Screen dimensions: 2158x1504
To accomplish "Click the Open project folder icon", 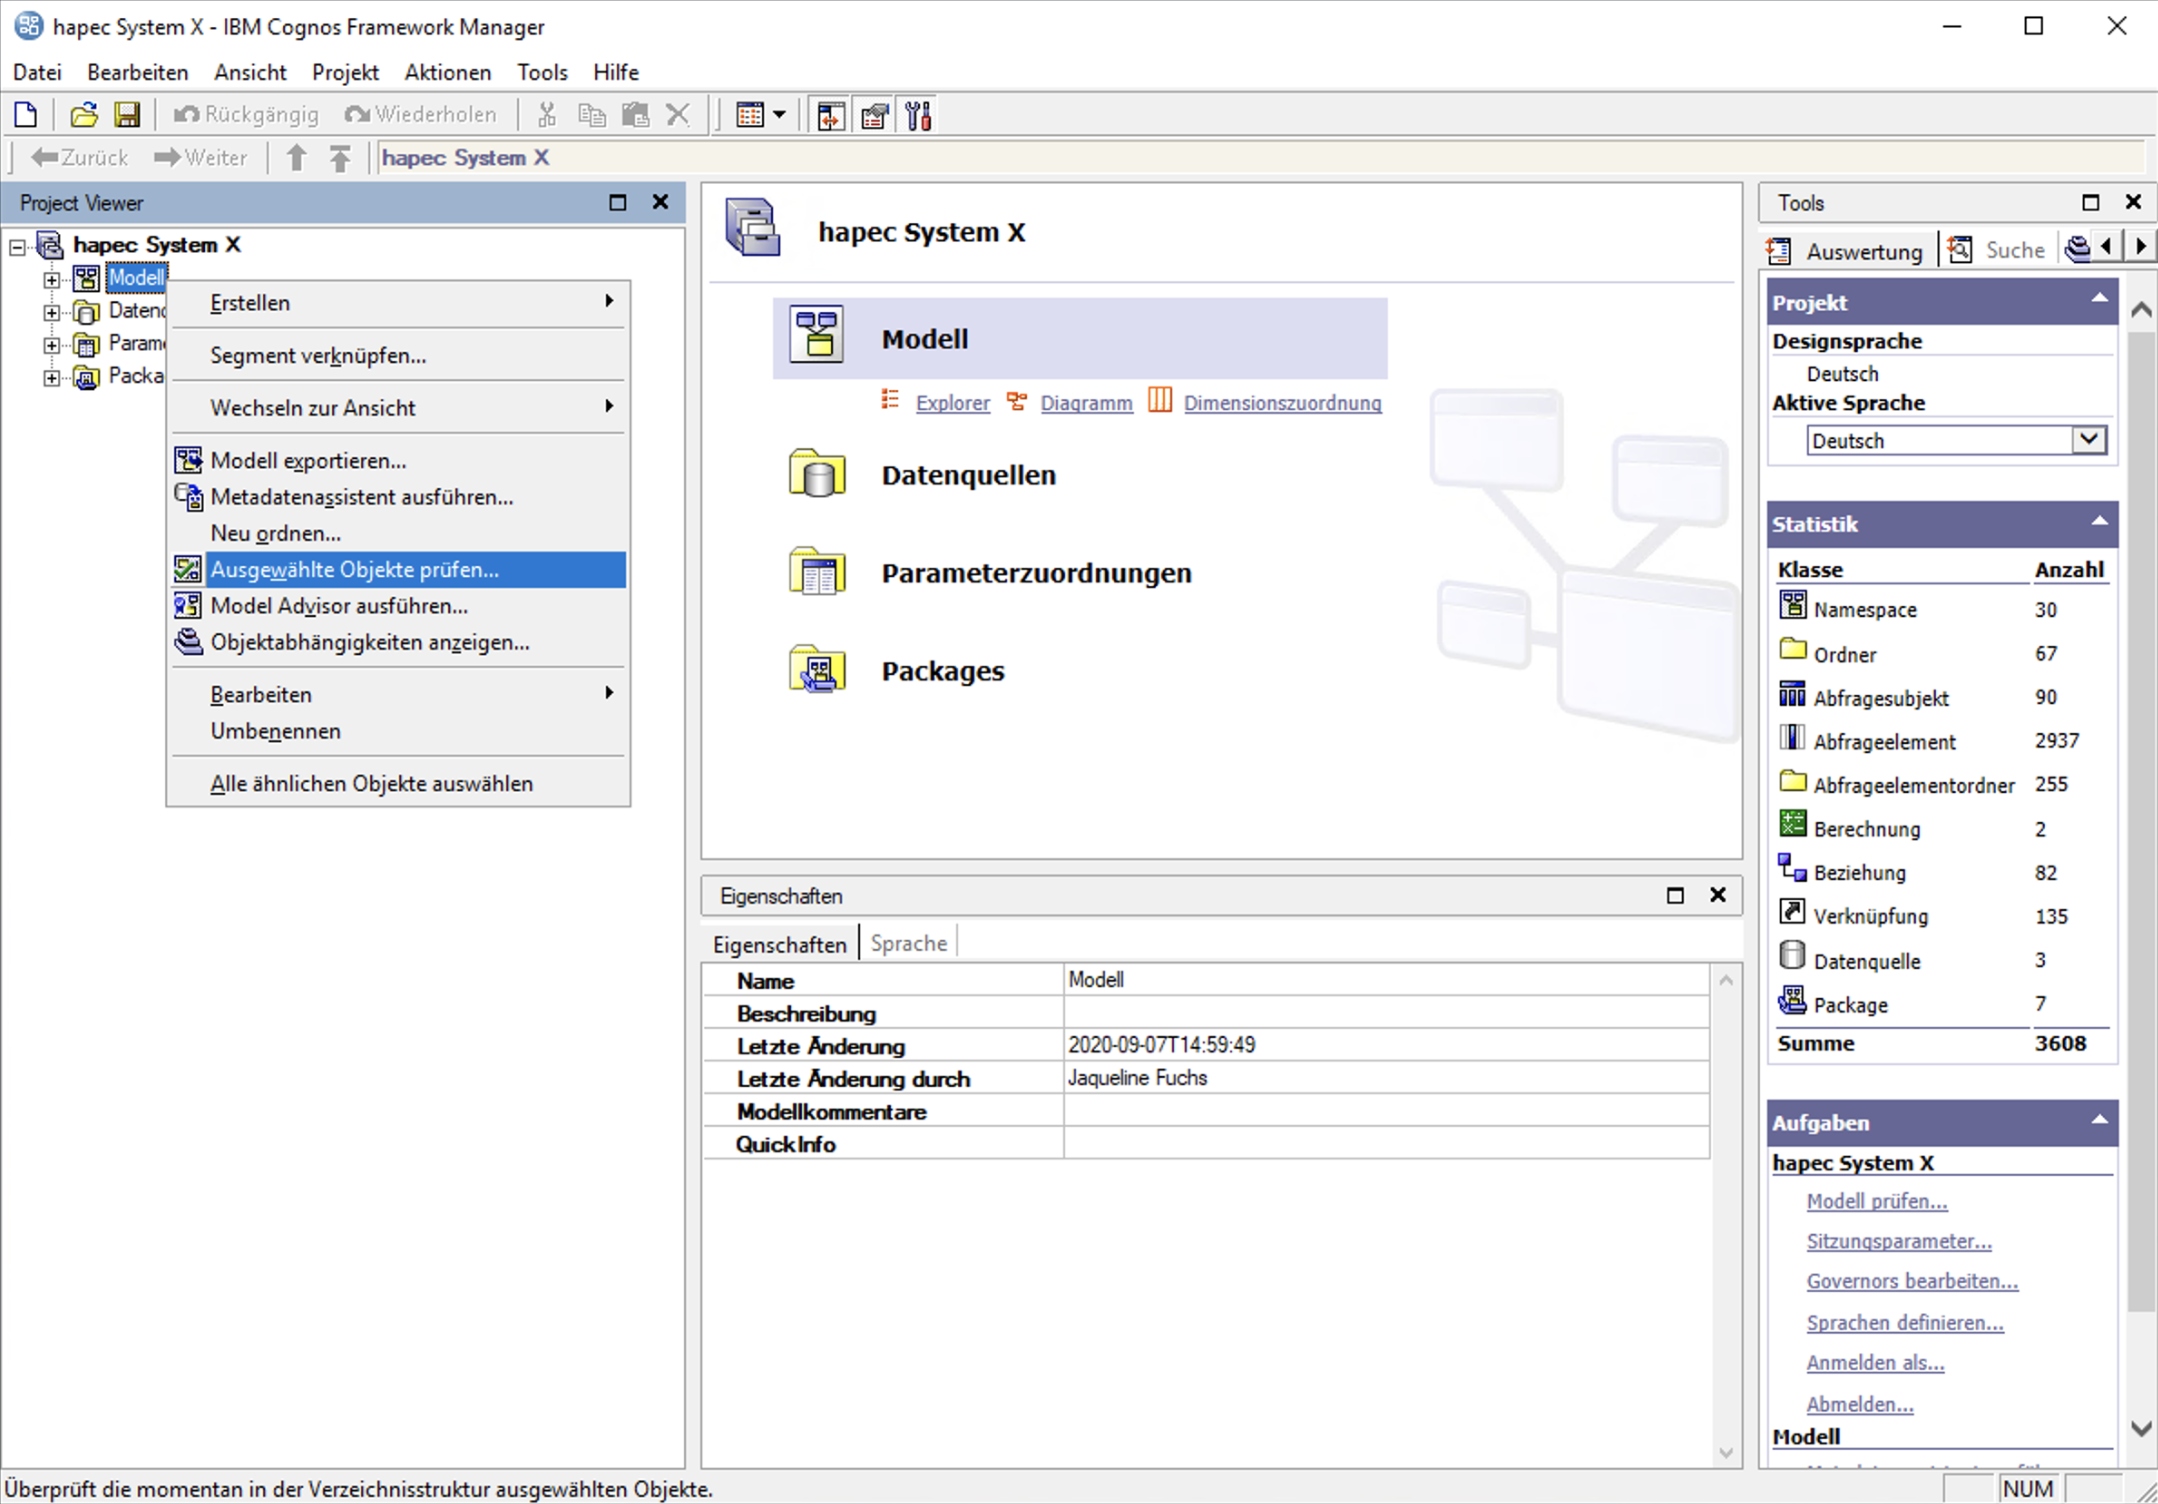I will point(84,115).
